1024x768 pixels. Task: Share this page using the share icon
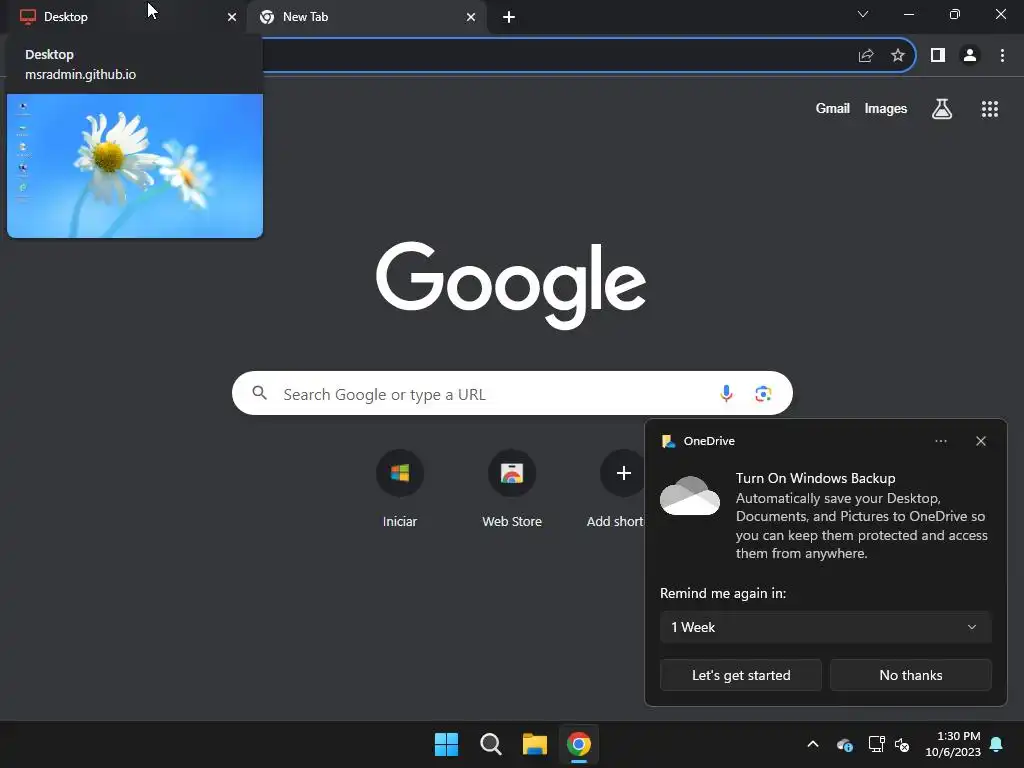[866, 56]
